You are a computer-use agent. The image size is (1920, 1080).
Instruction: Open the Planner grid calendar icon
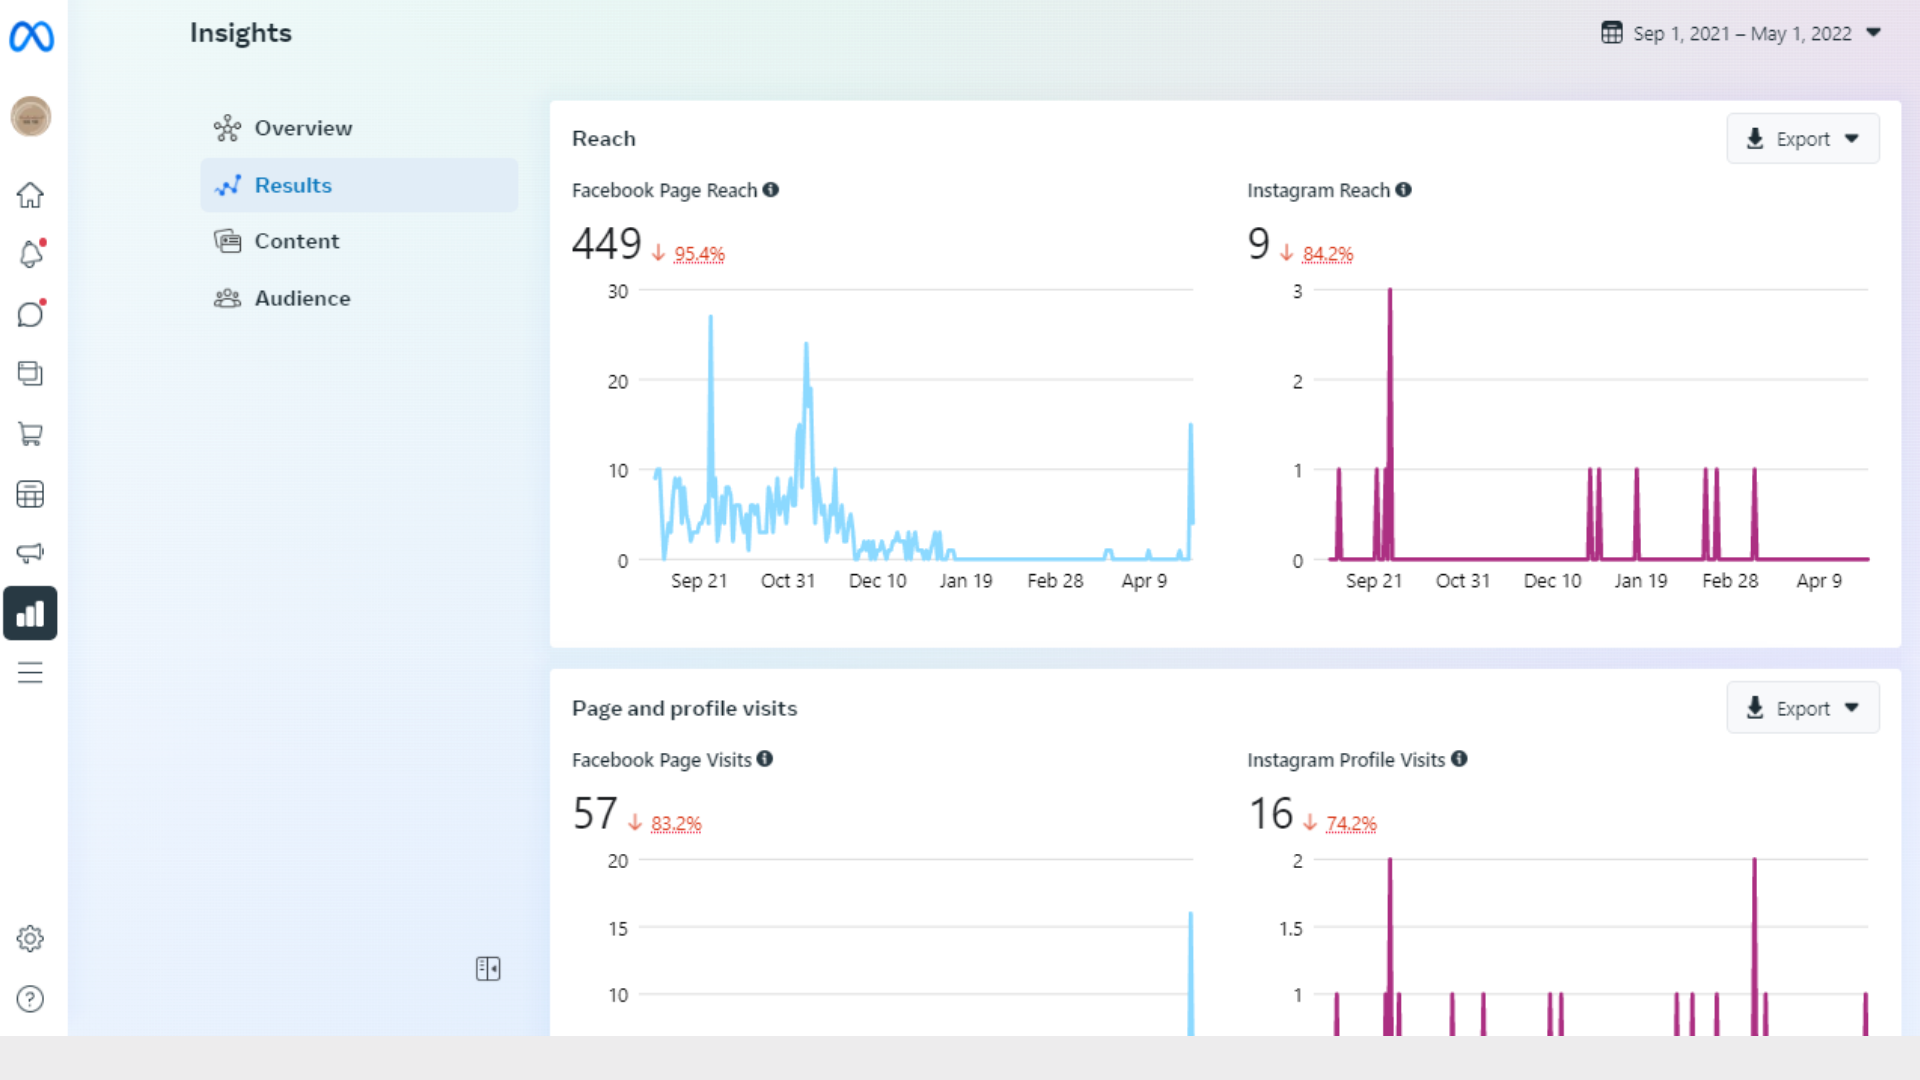pos(30,494)
